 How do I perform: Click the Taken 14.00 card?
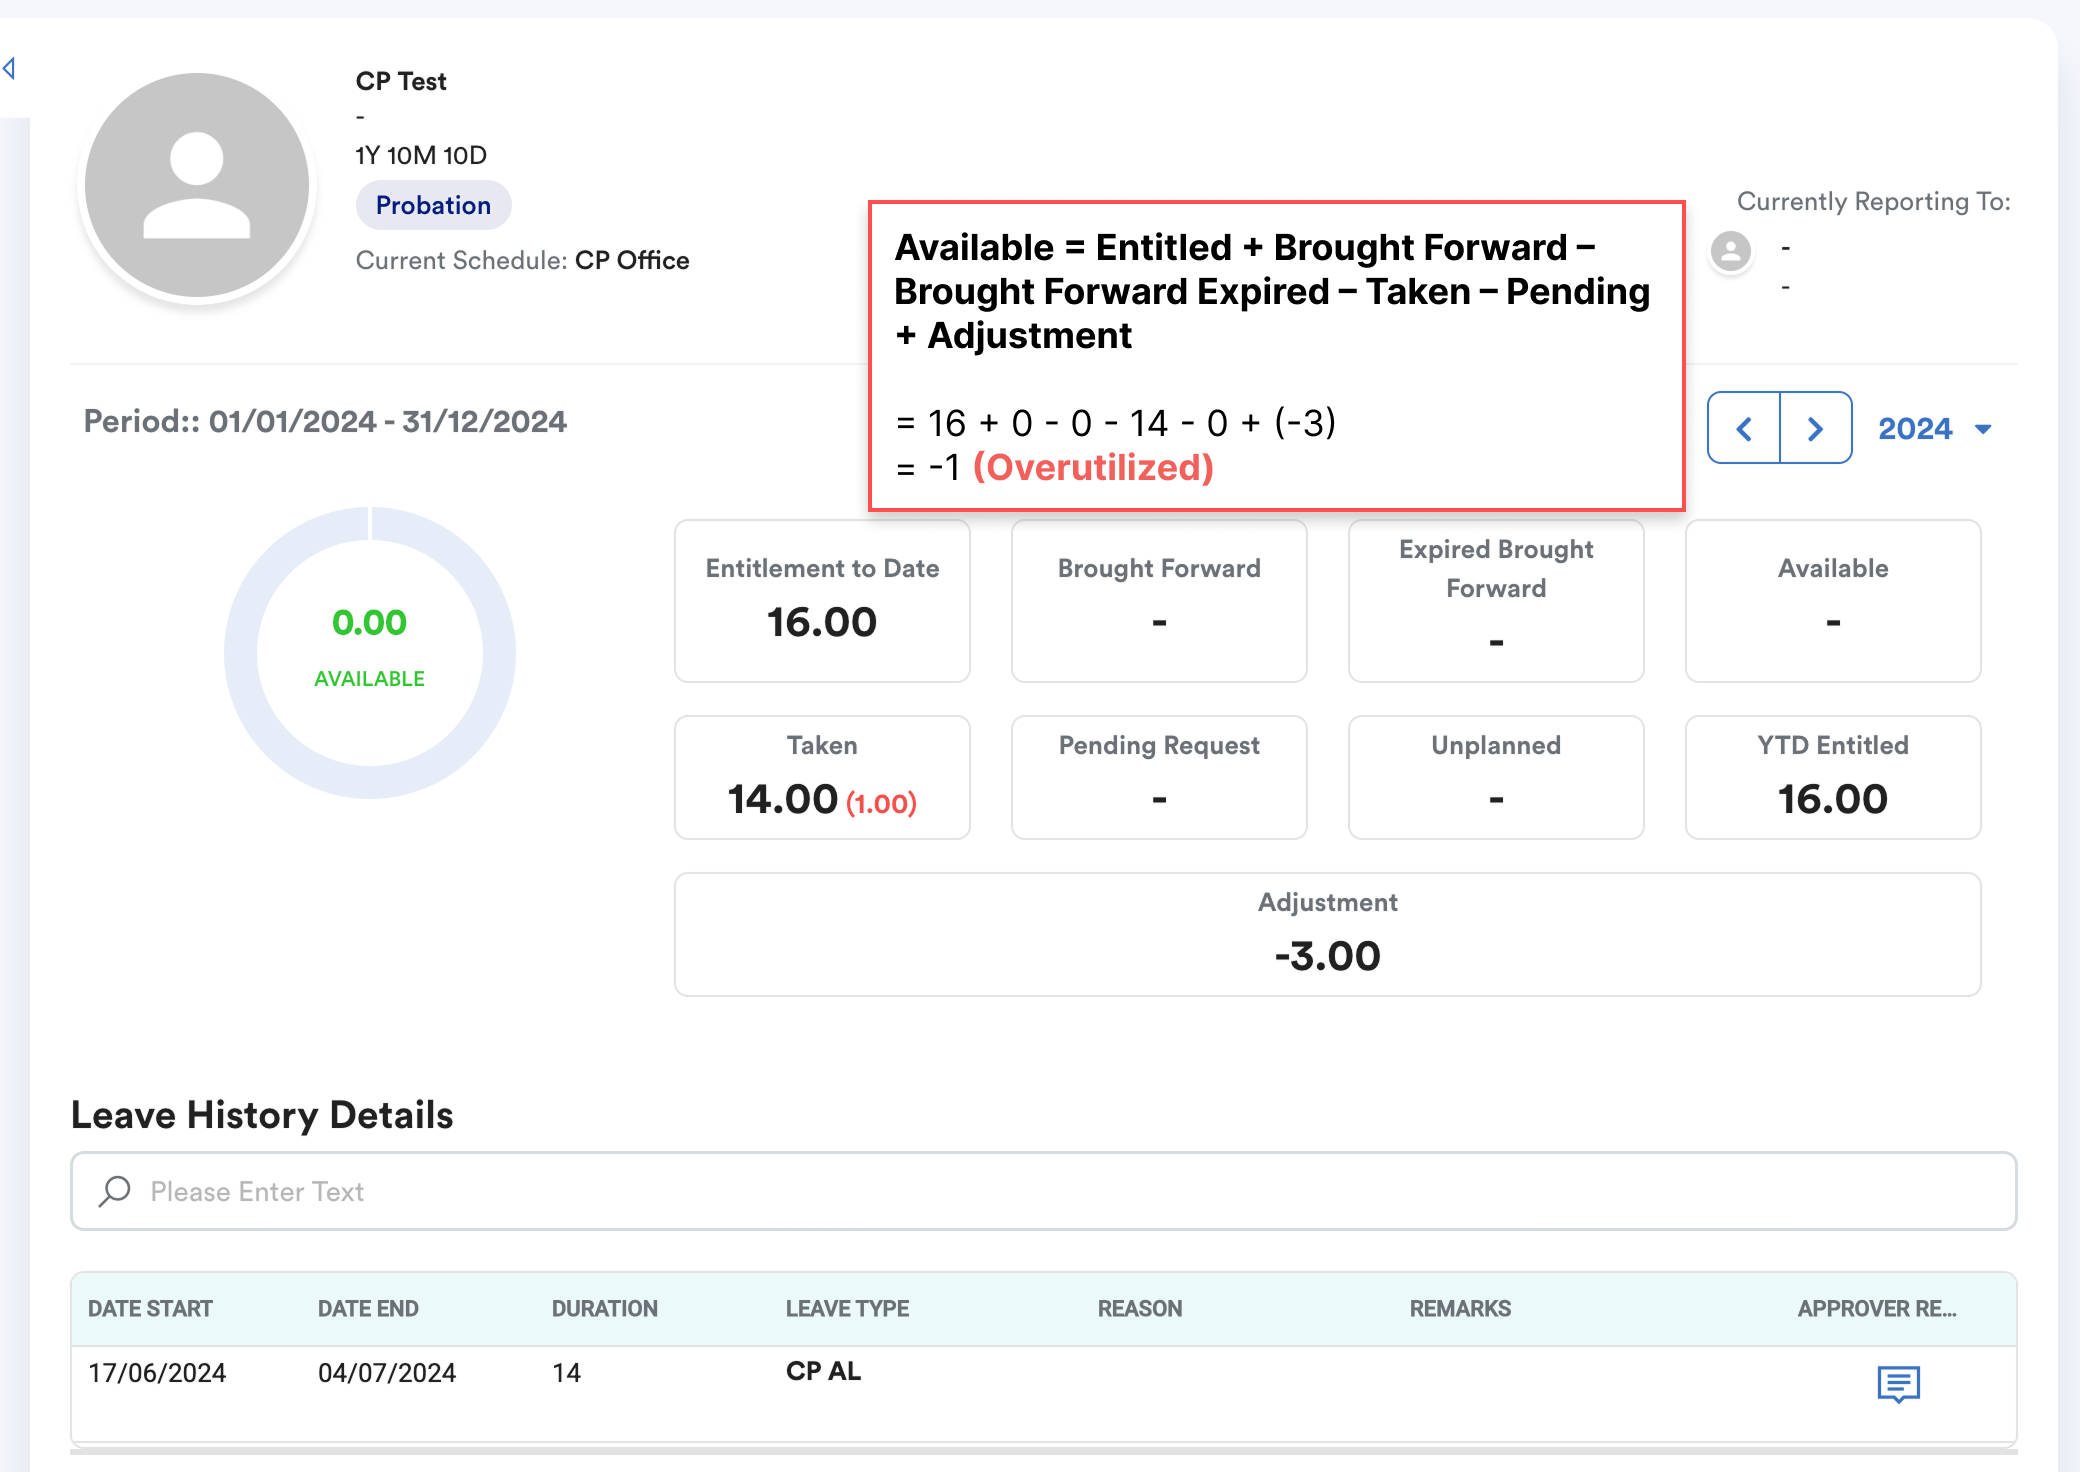click(x=822, y=778)
